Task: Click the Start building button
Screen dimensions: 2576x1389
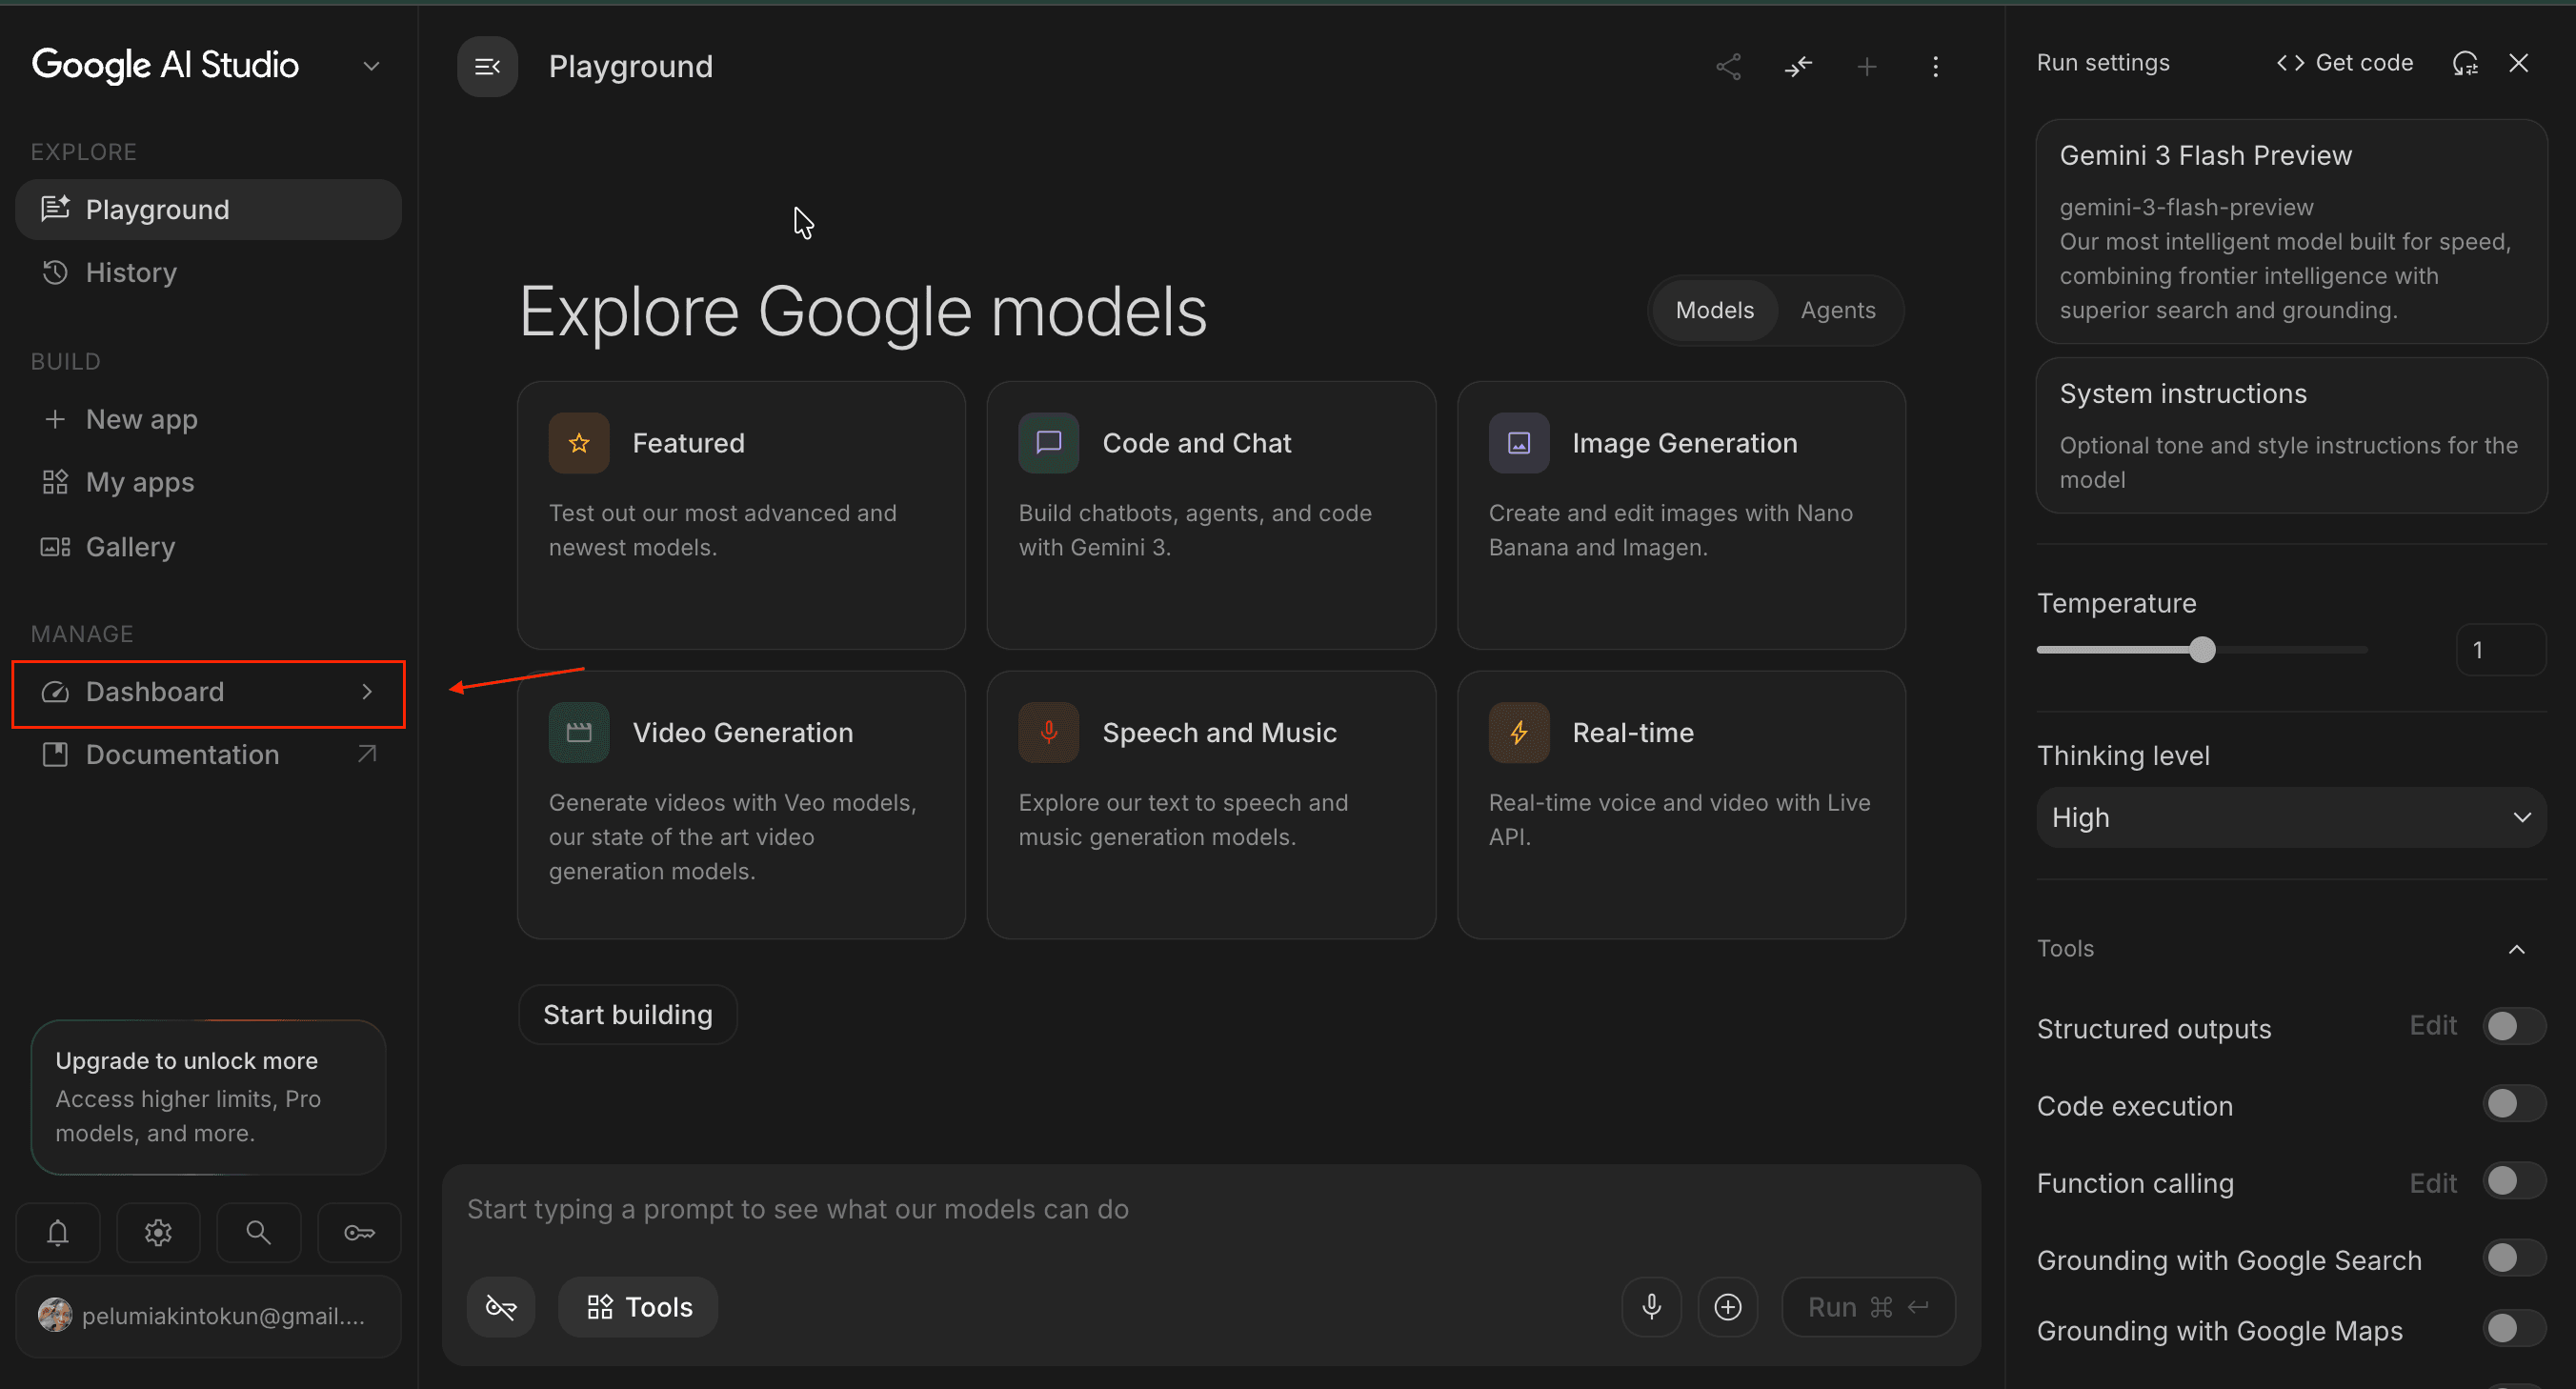Action: 627,1014
